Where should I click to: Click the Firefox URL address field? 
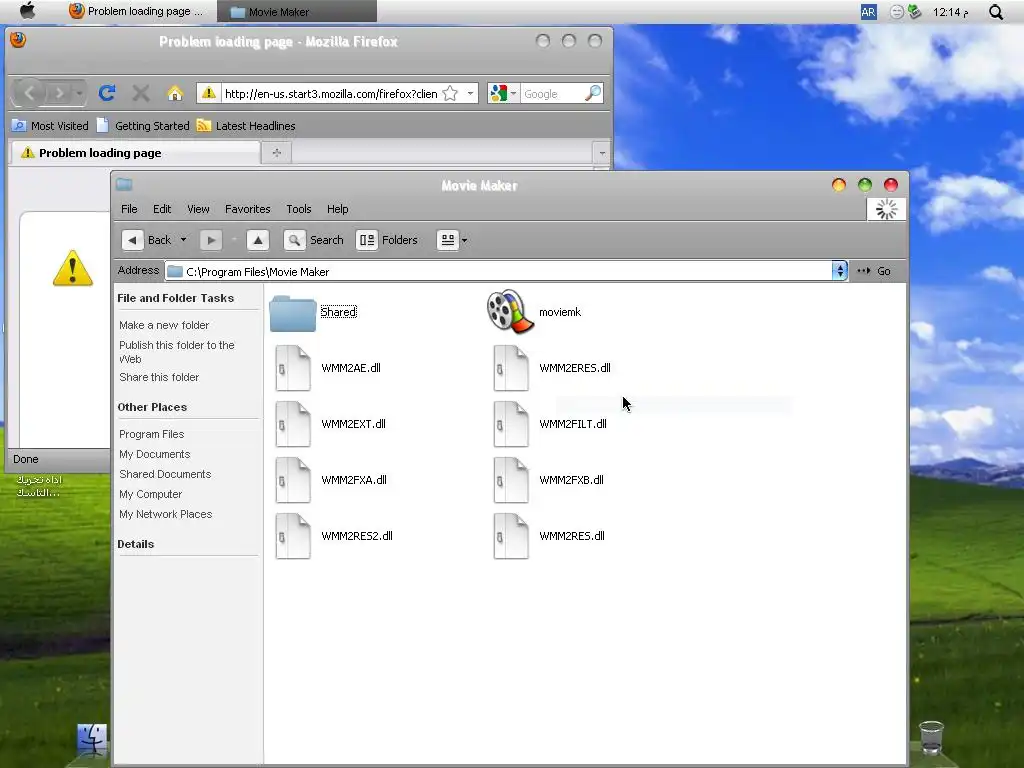point(330,93)
